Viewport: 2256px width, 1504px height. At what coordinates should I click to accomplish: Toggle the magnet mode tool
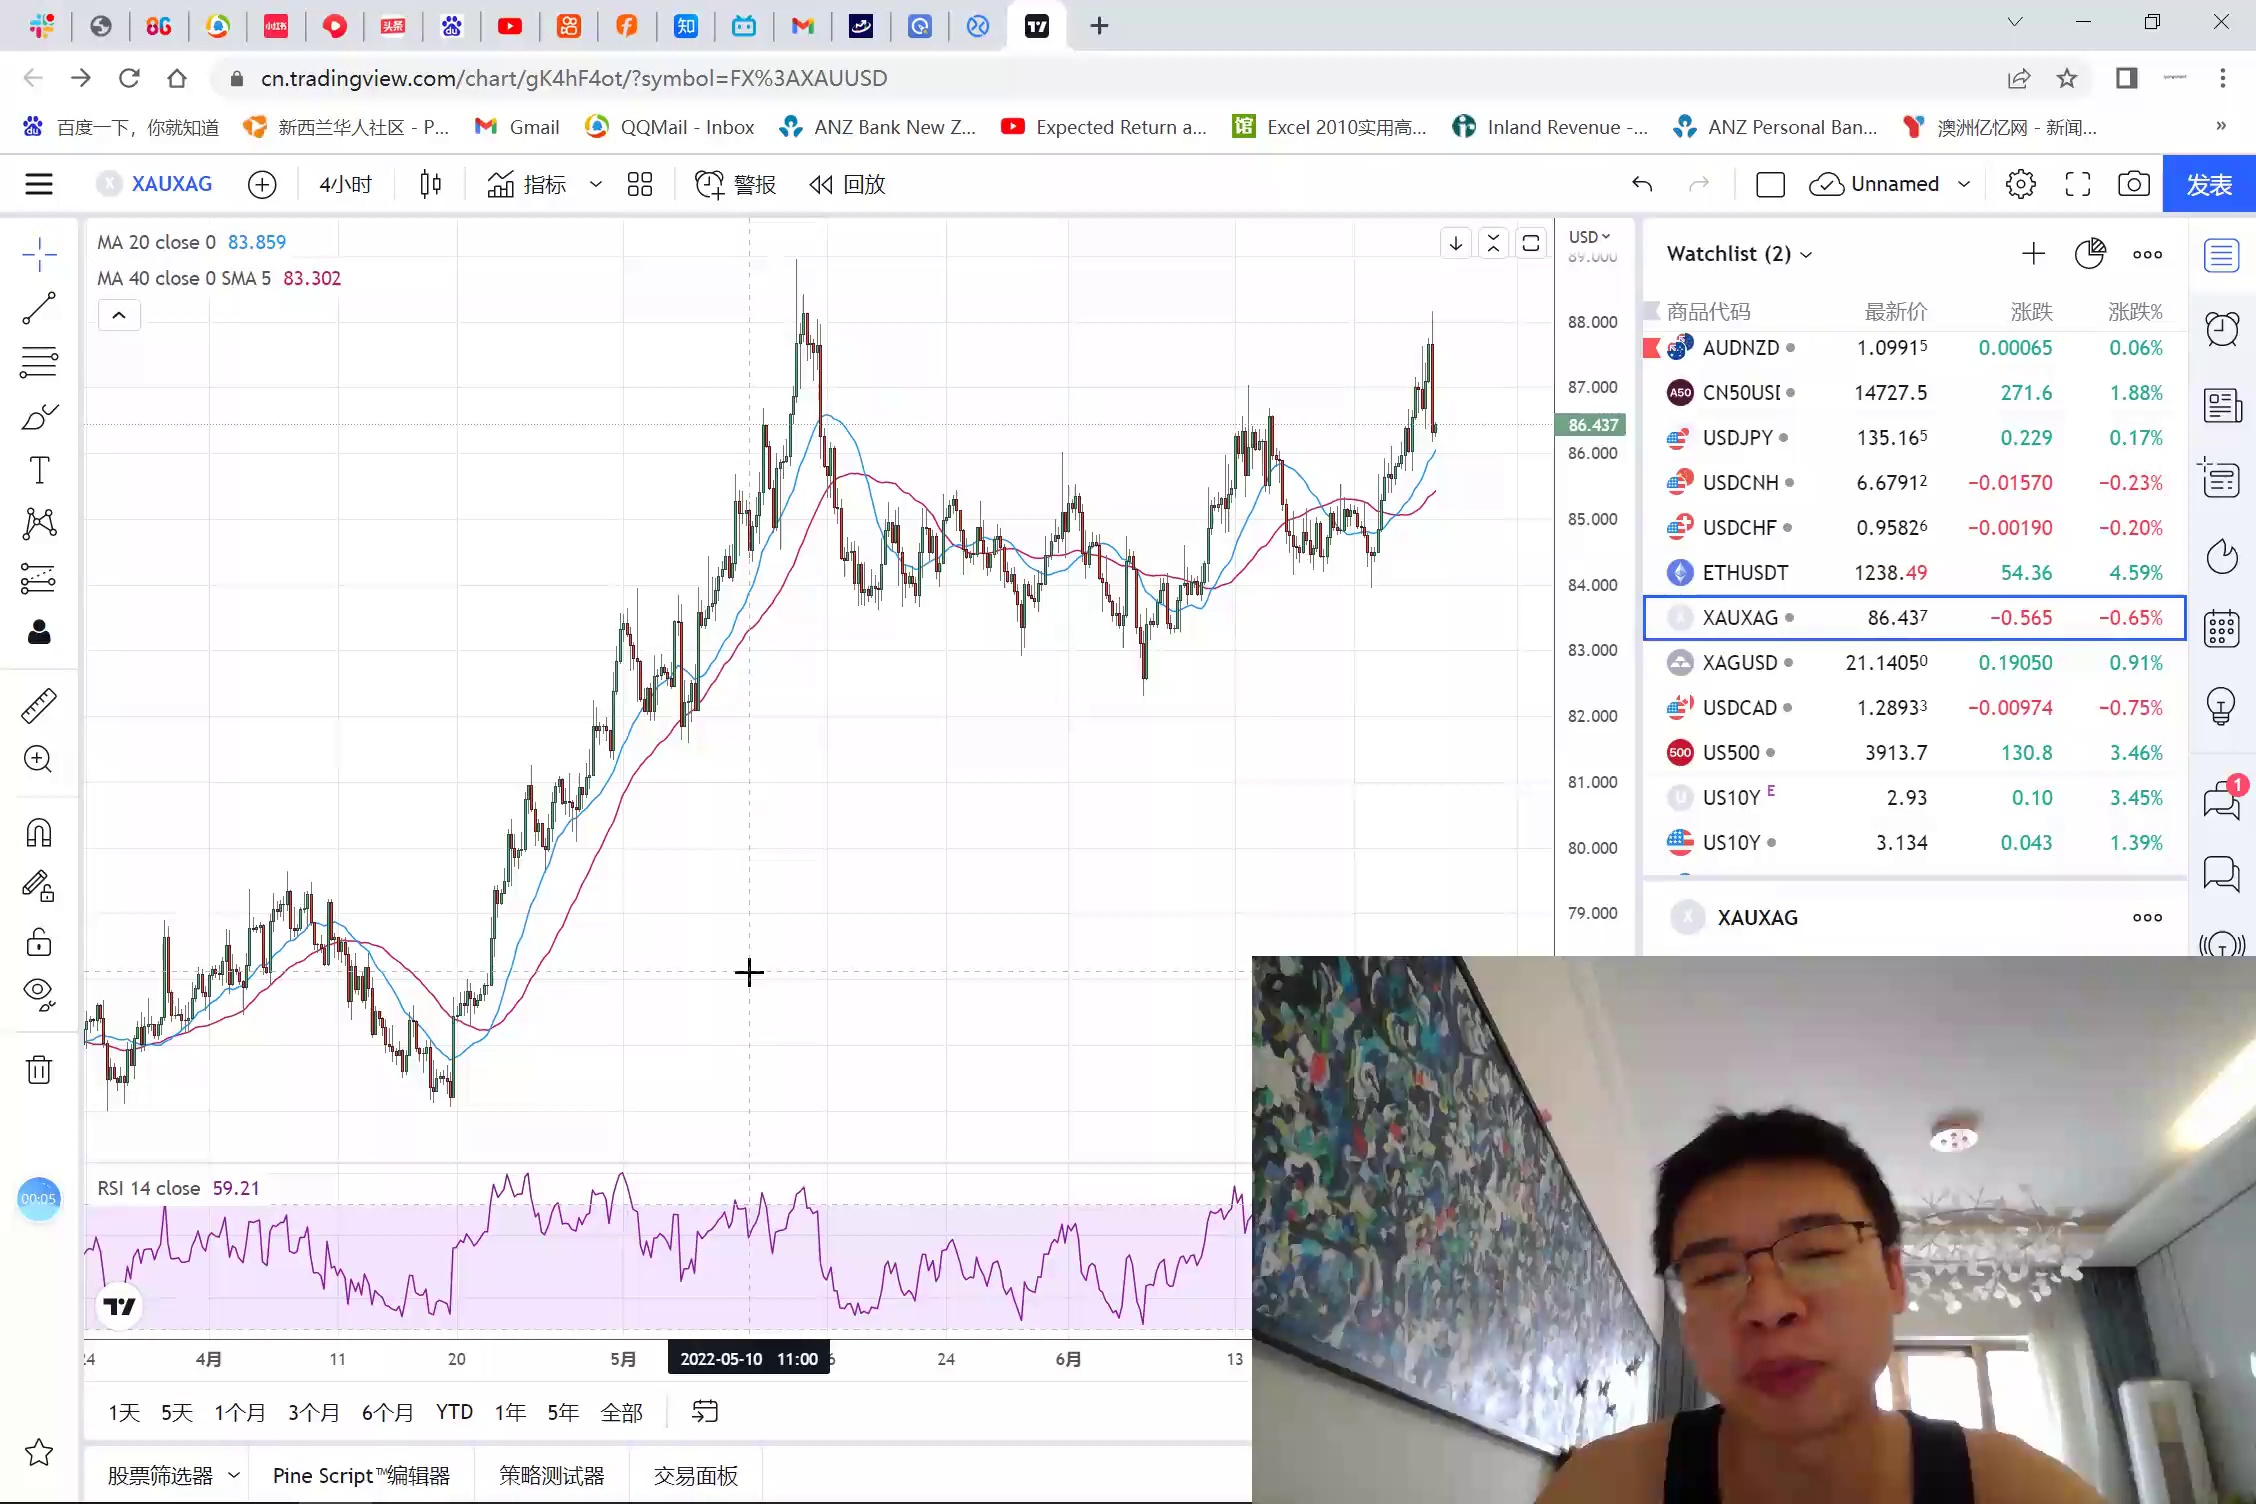click(x=39, y=832)
